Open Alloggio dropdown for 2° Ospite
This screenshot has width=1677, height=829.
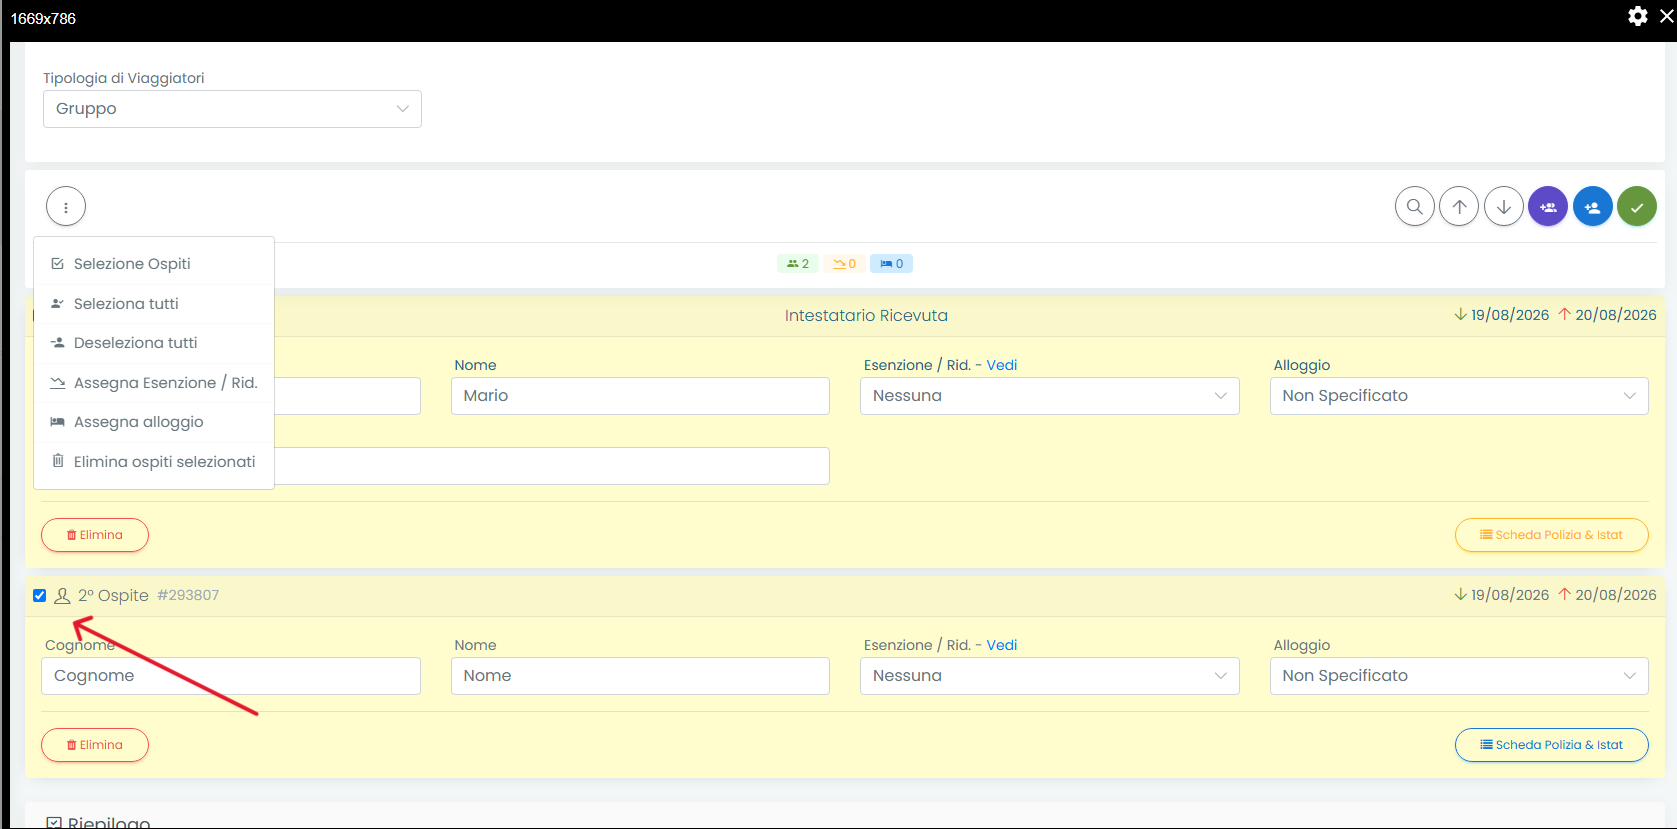click(x=1459, y=676)
